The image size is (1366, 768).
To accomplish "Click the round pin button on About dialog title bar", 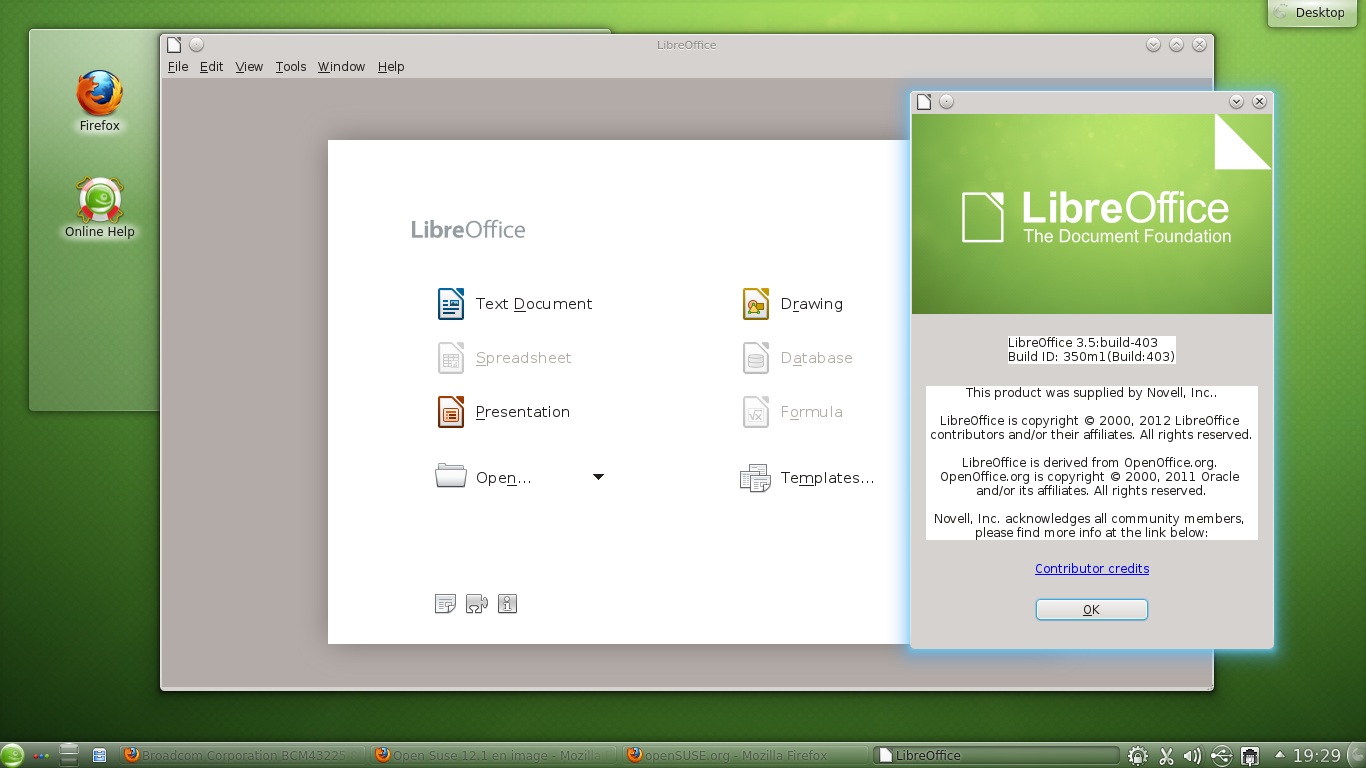I will point(946,101).
